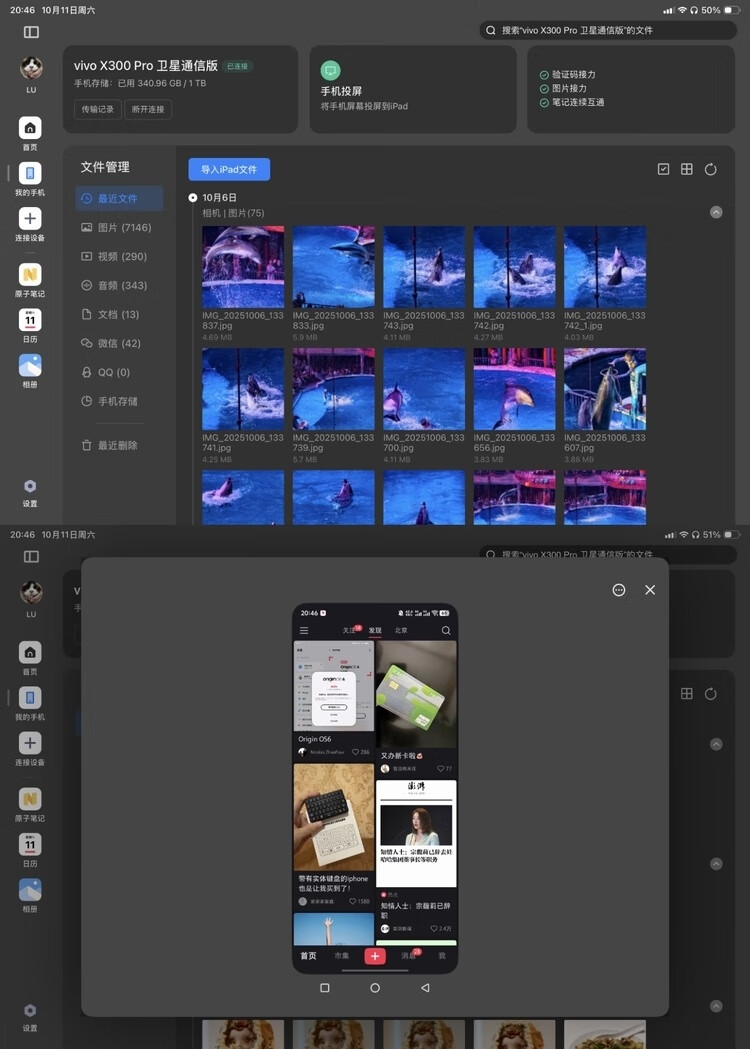Tap the mirrored phone's back triangle button

pos(425,987)
